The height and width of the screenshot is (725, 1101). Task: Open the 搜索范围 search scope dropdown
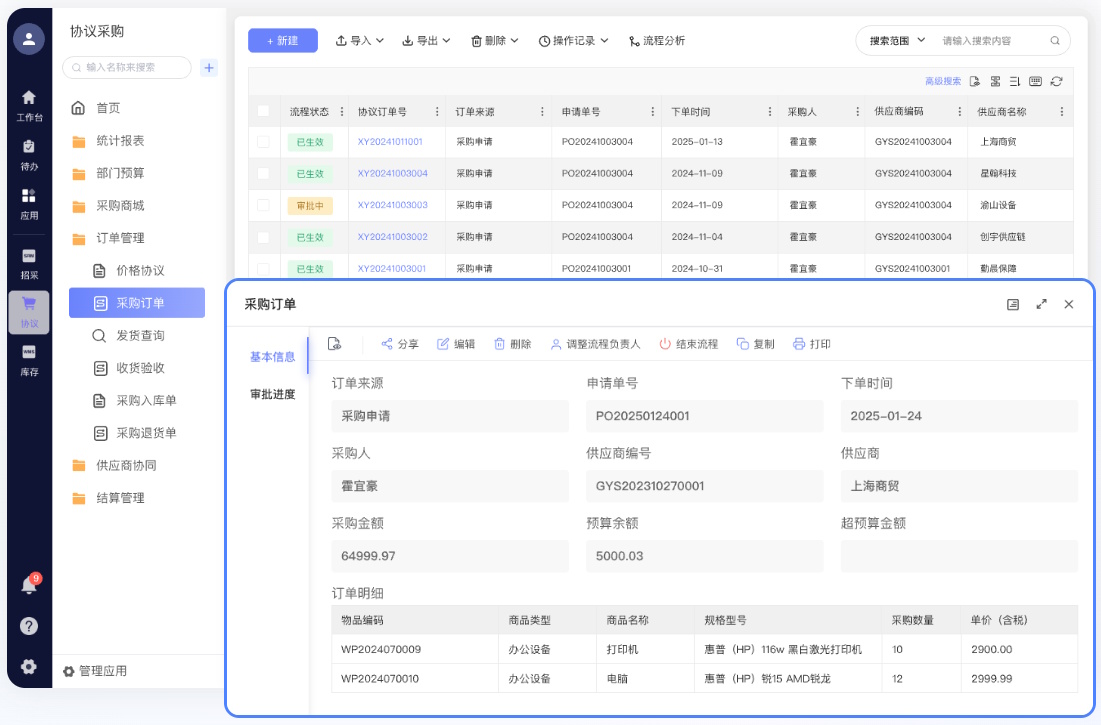pyautogui.click(x=897, y=41)
